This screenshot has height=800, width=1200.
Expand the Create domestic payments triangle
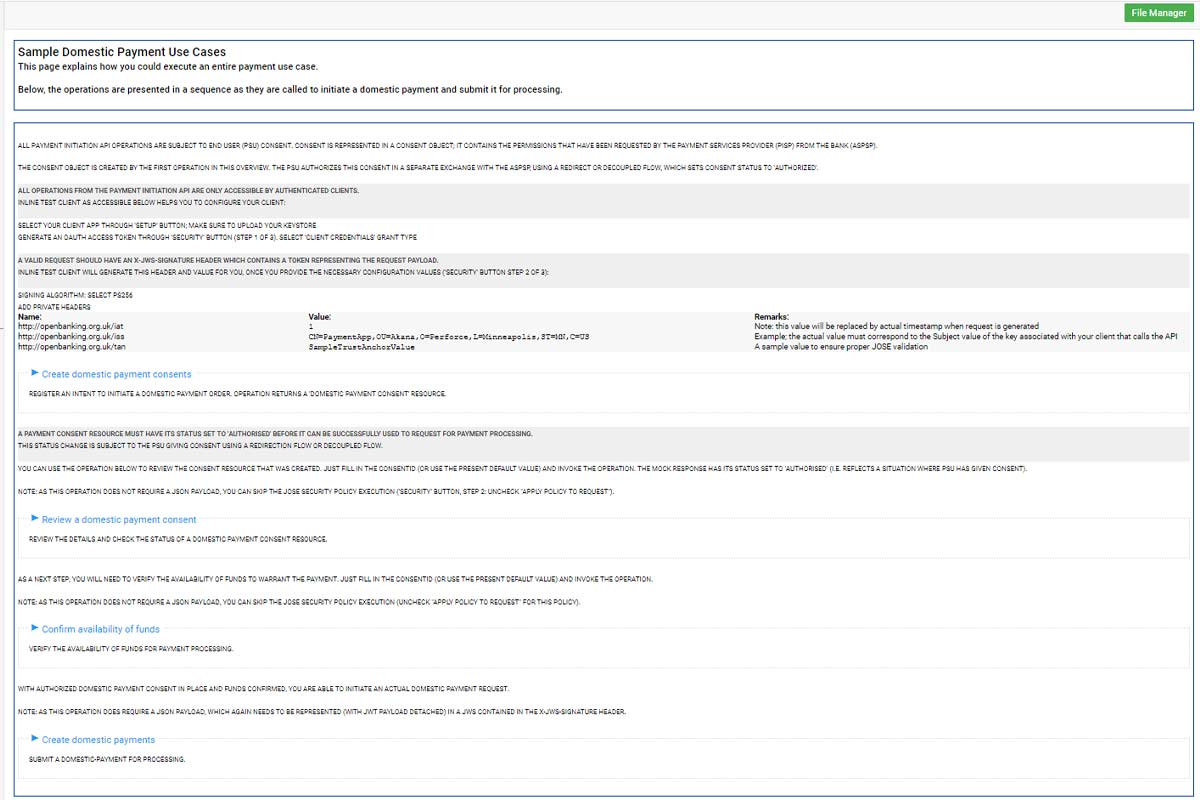(35, 740)
